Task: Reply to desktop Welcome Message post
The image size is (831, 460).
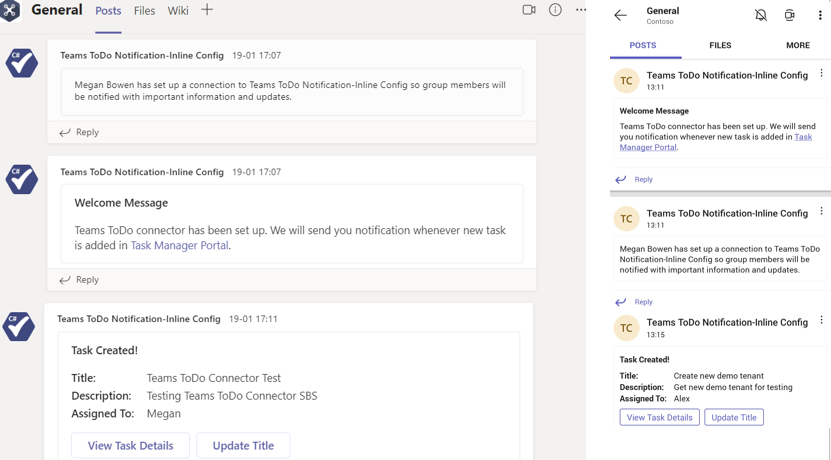Action: 79,280
